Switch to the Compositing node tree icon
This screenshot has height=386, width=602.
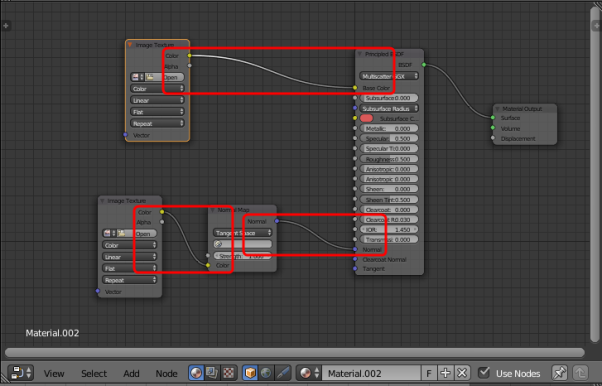click(212, 373)
